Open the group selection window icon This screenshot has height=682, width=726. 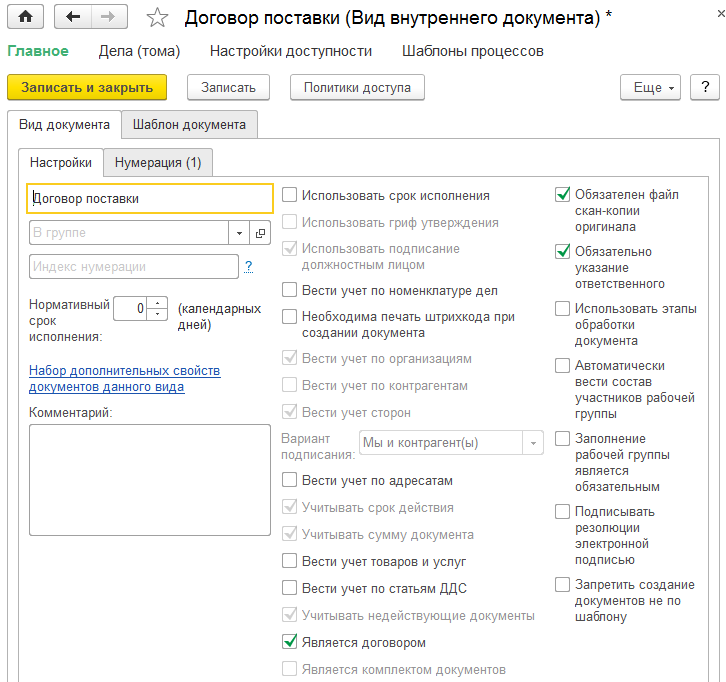tap(260, 233)
